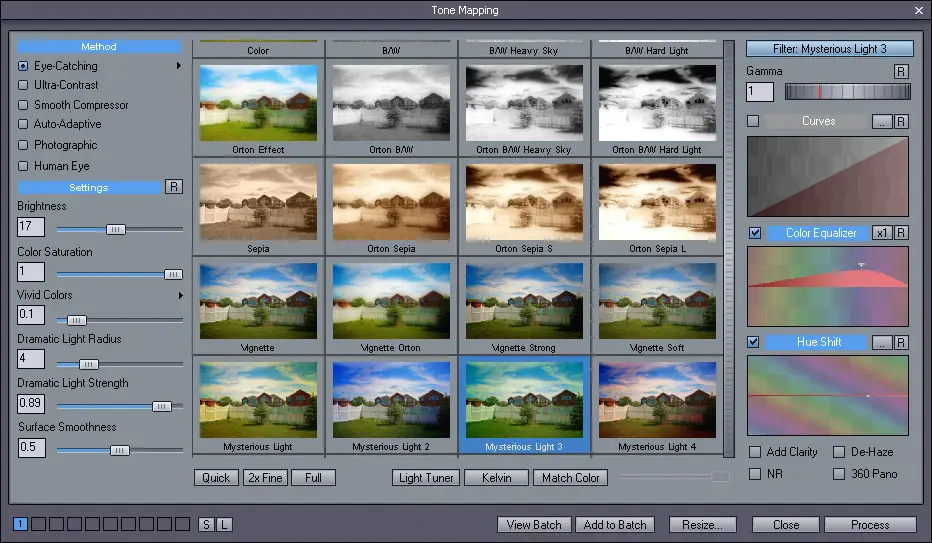Select the Photographic method
This screenshot has height=543, width=932.
point(23,145)
